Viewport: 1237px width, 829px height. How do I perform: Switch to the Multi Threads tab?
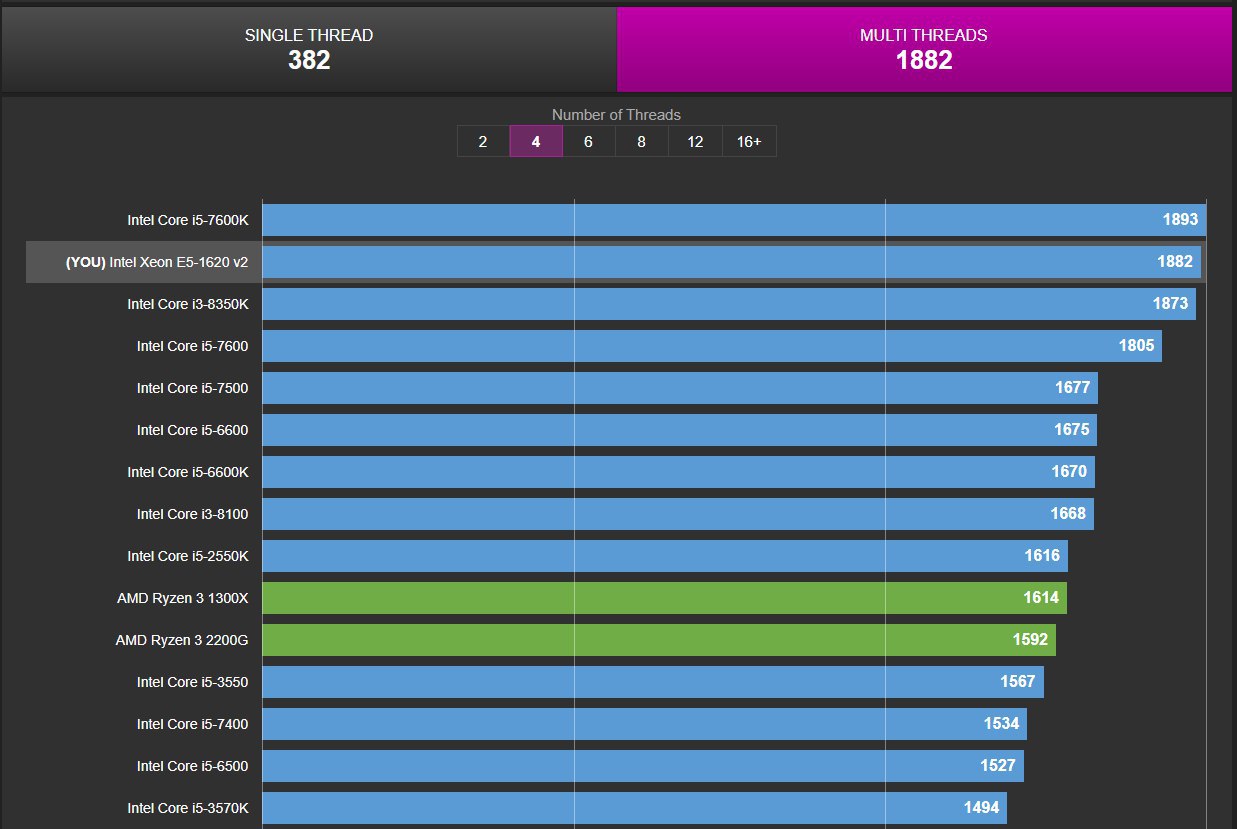pos(924,49)
